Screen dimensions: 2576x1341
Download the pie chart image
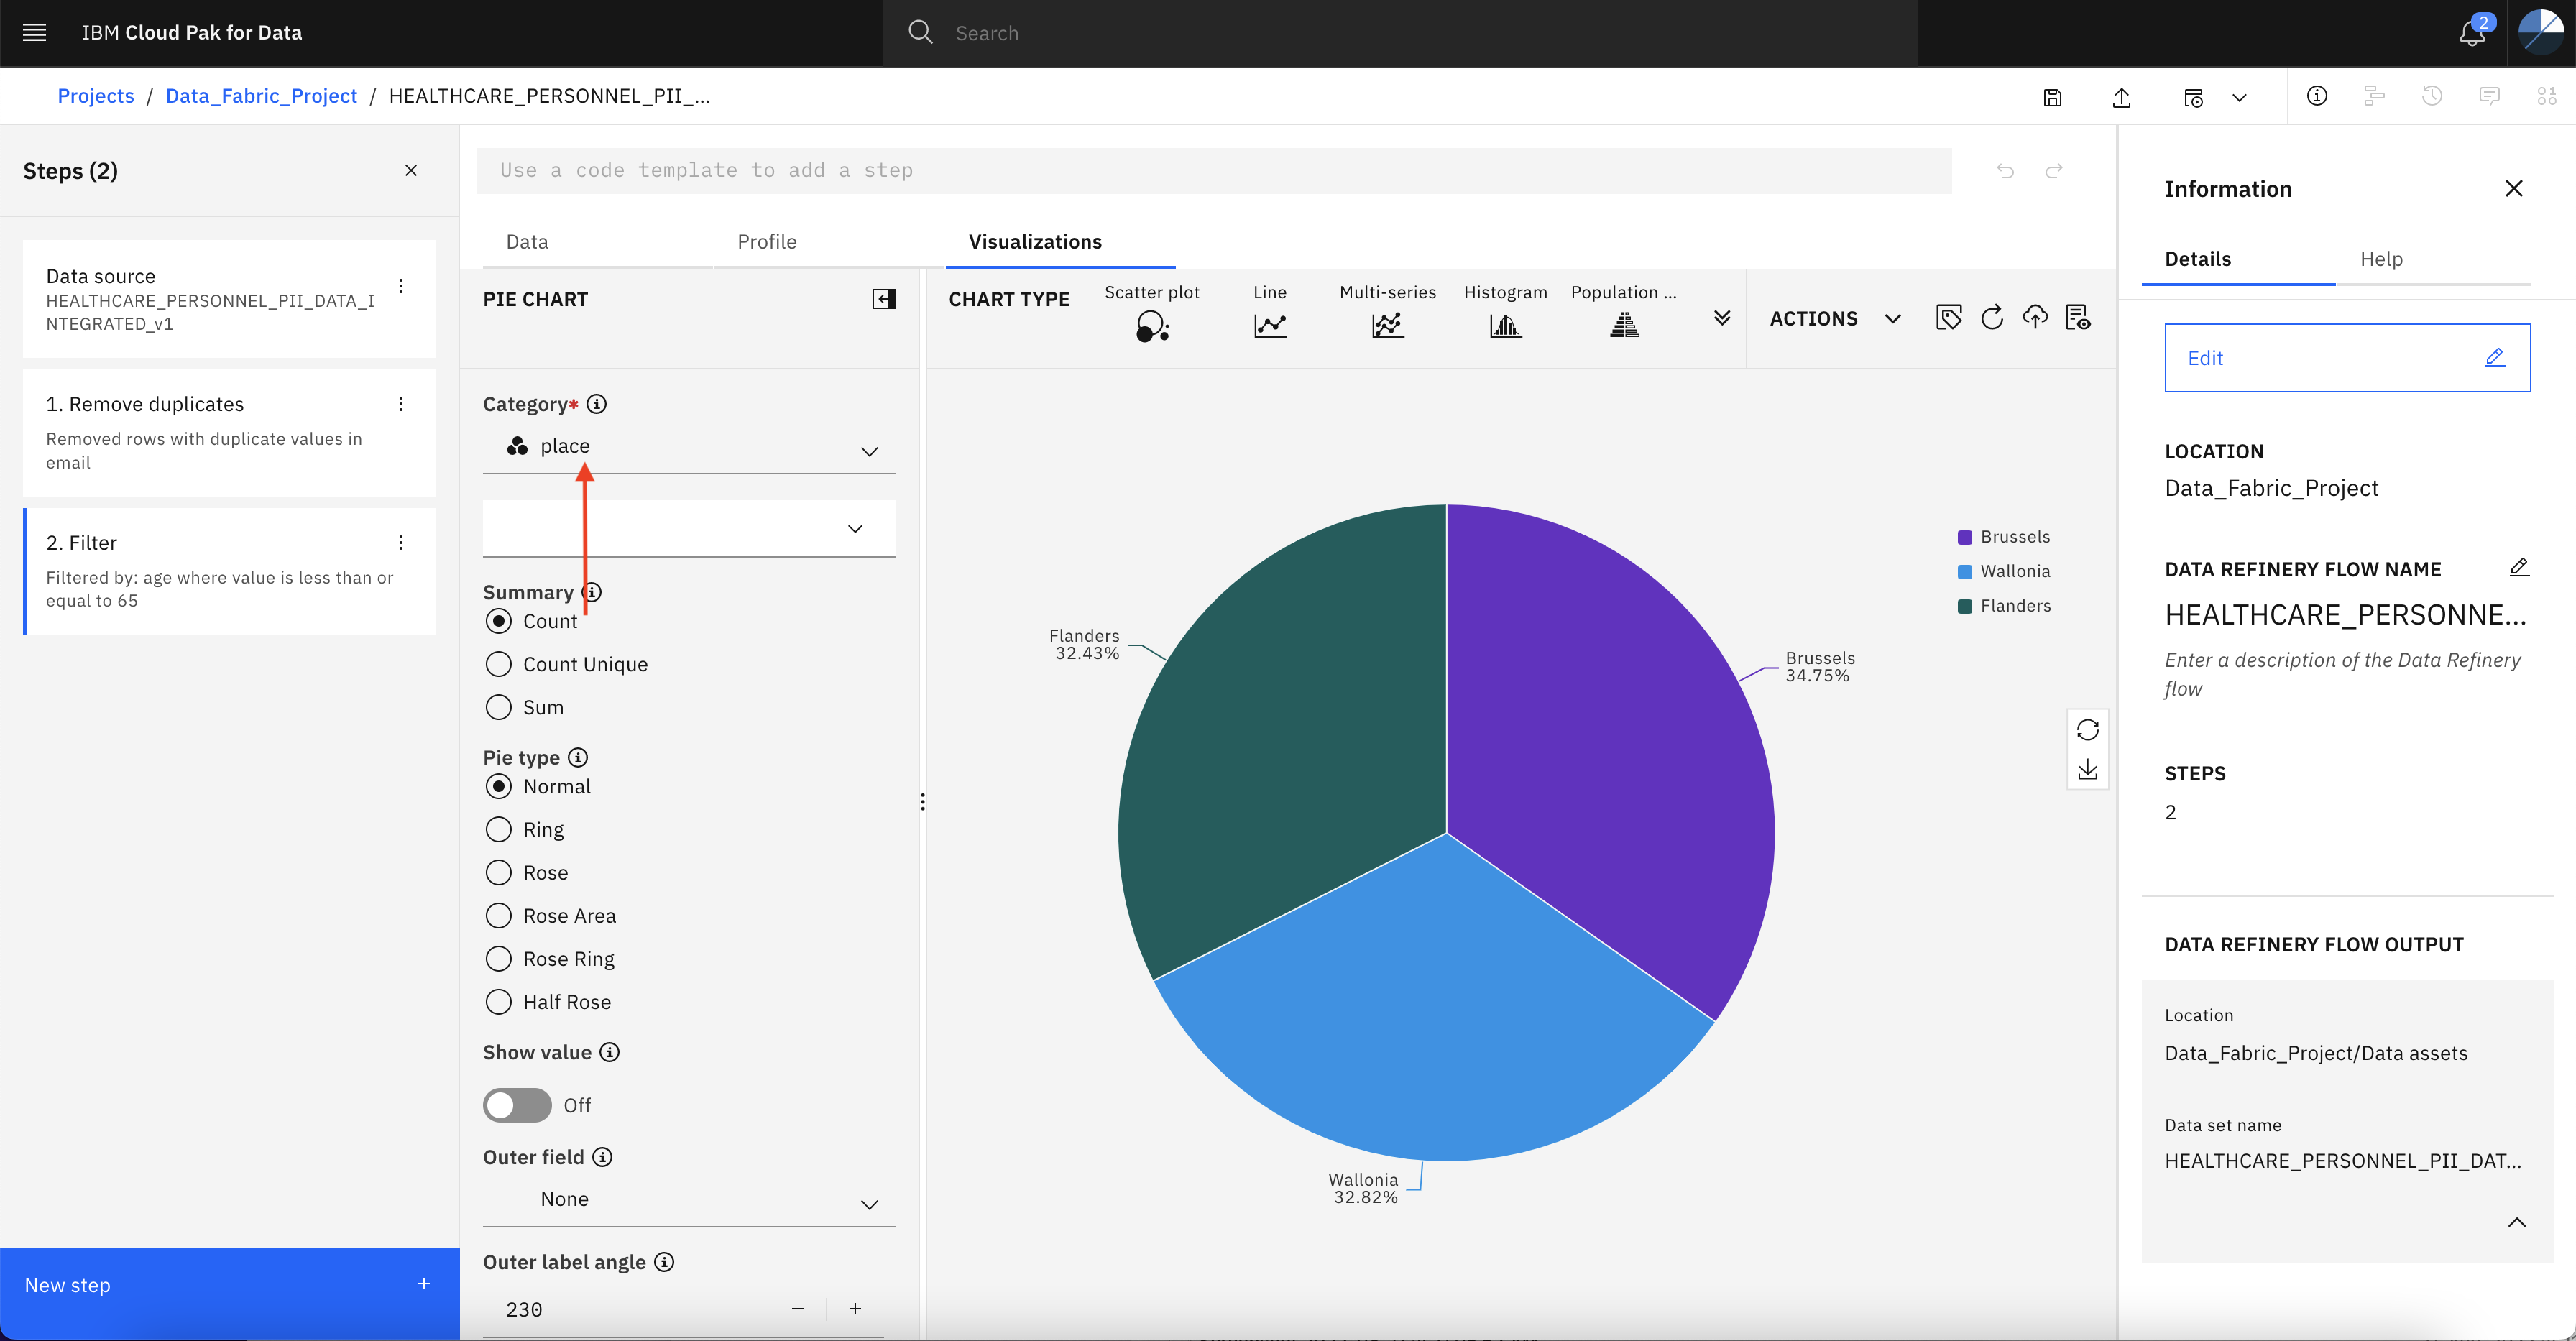pyautogui.click(x=2088, y=769)
